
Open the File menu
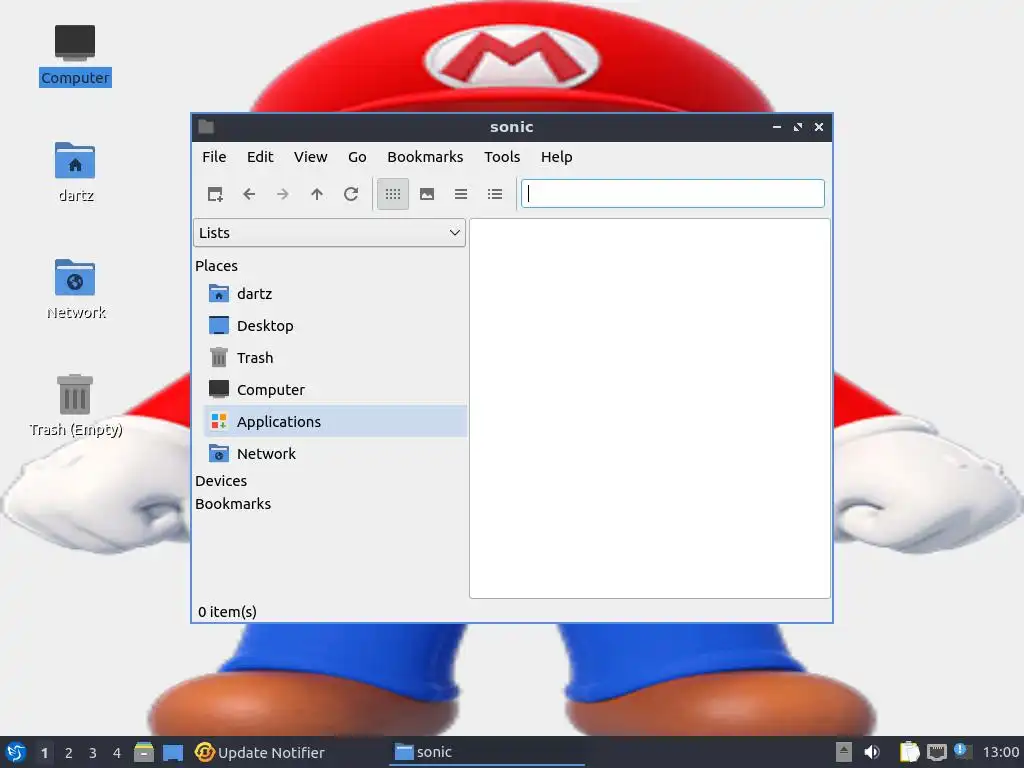[x=214, y=157]
